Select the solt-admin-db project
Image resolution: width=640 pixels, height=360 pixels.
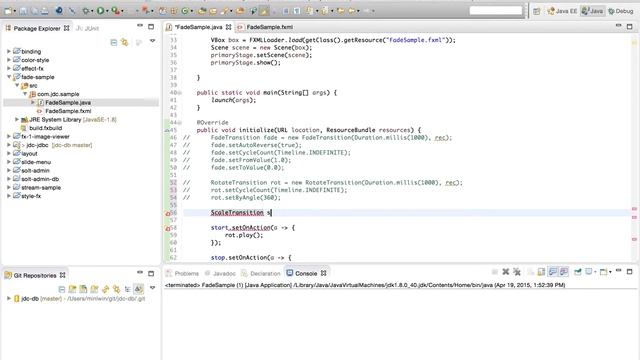tap(36, 179)
